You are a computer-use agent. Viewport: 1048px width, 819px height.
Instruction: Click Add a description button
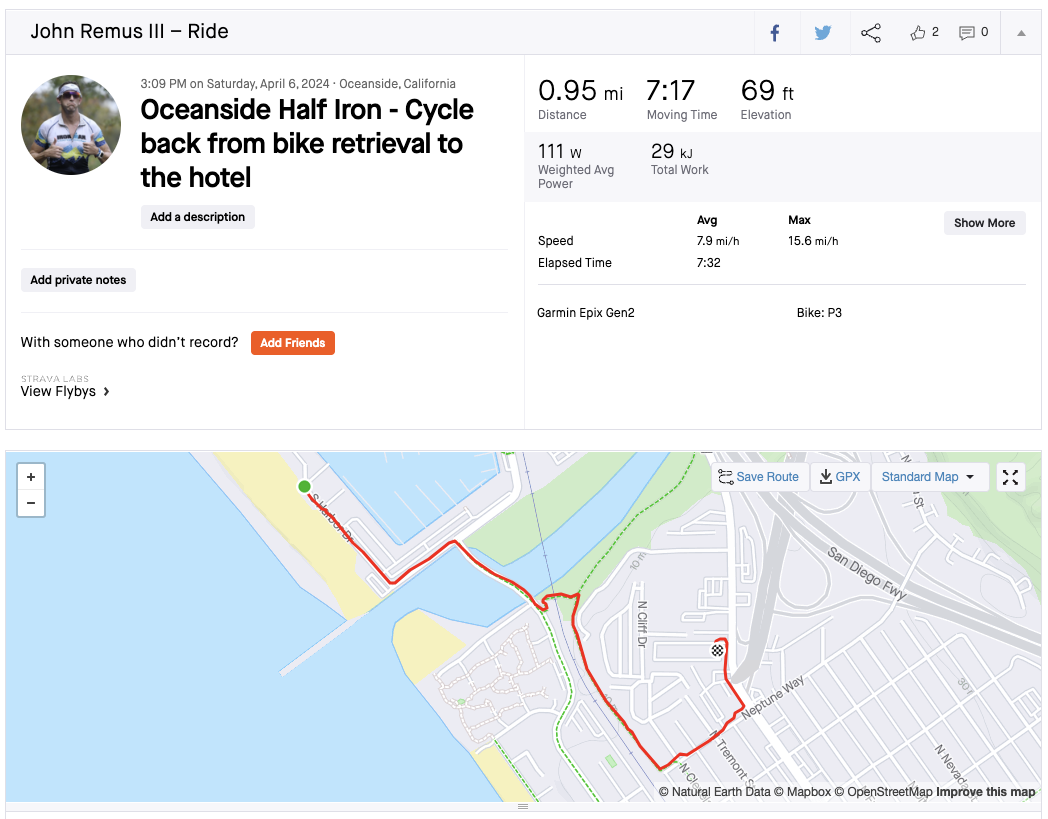click(198, 217)
